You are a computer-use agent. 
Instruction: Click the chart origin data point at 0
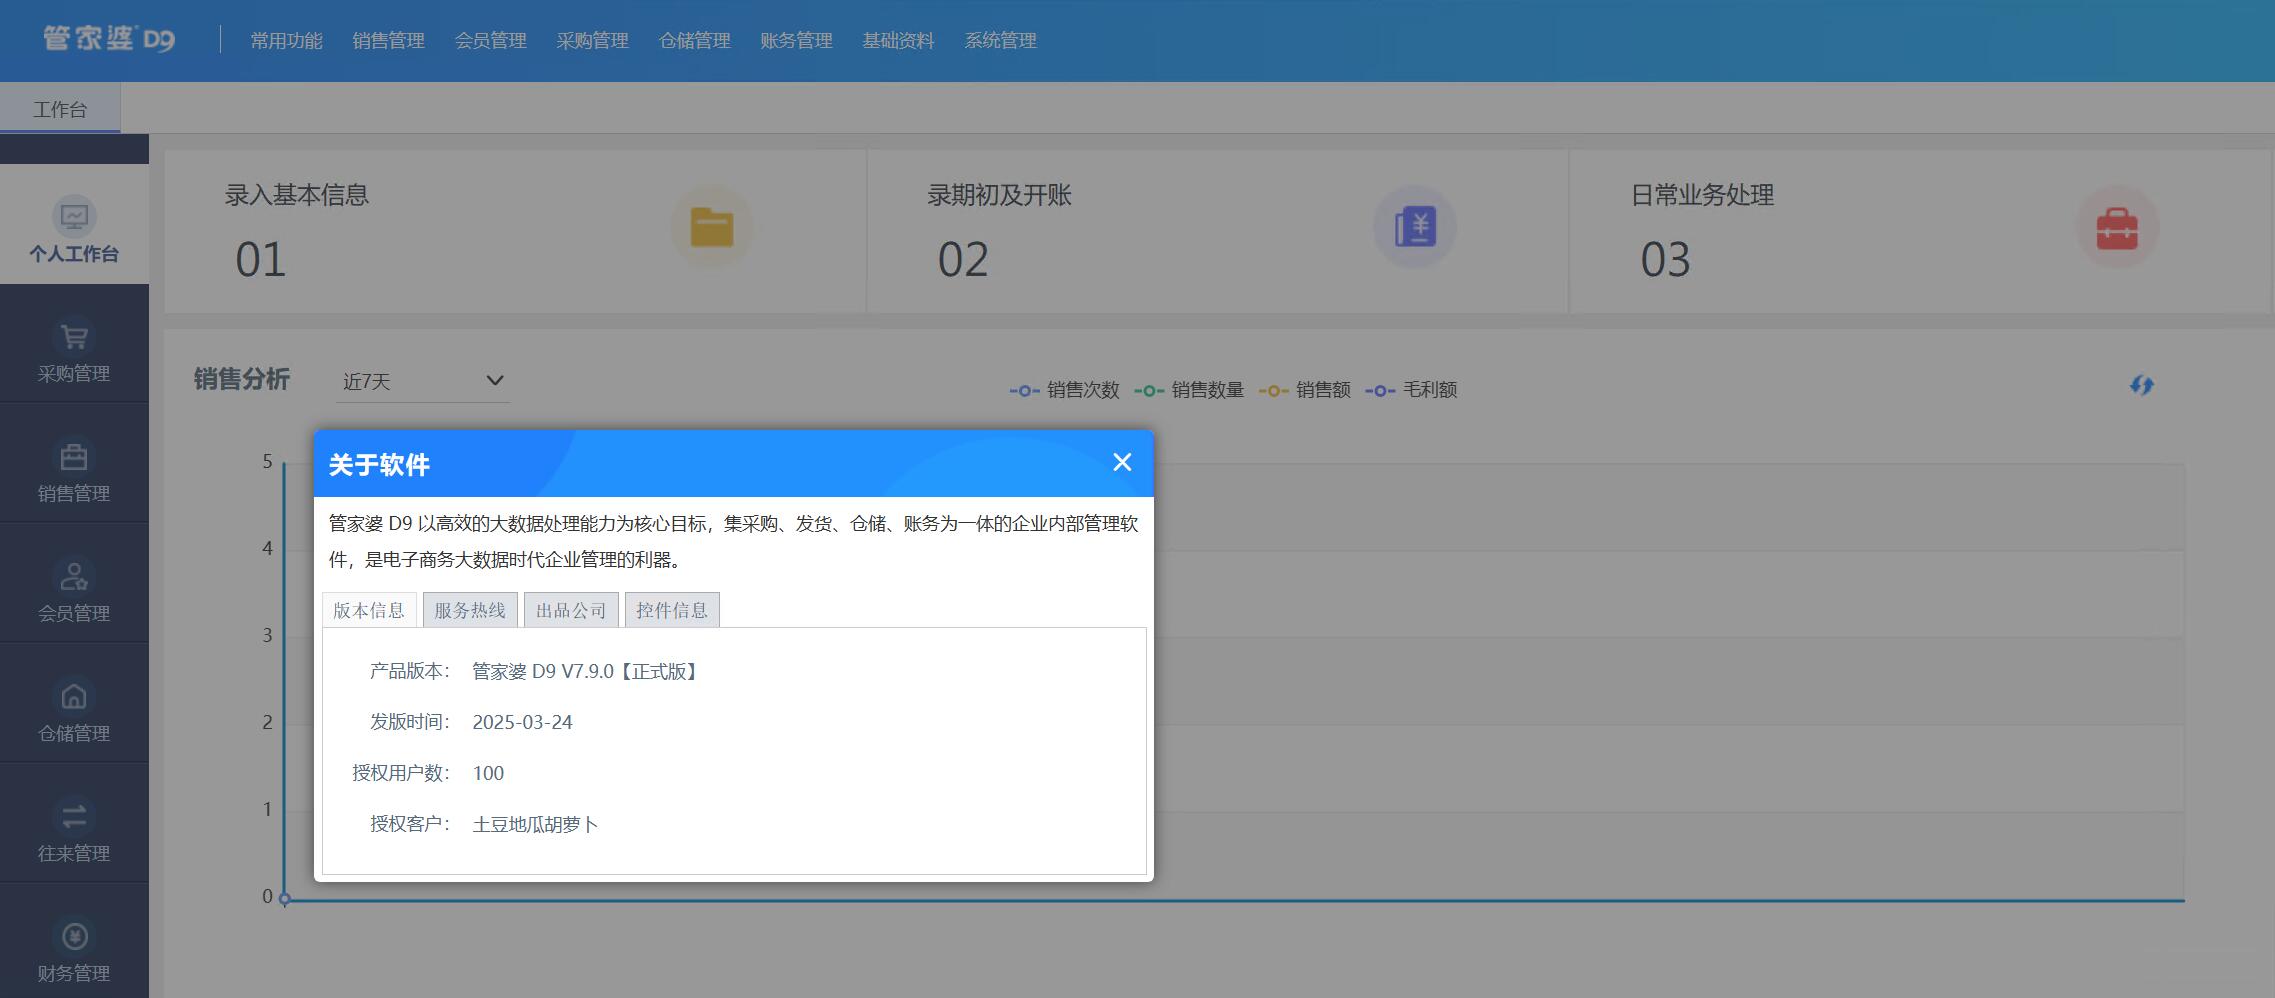(x=285, y=899)
